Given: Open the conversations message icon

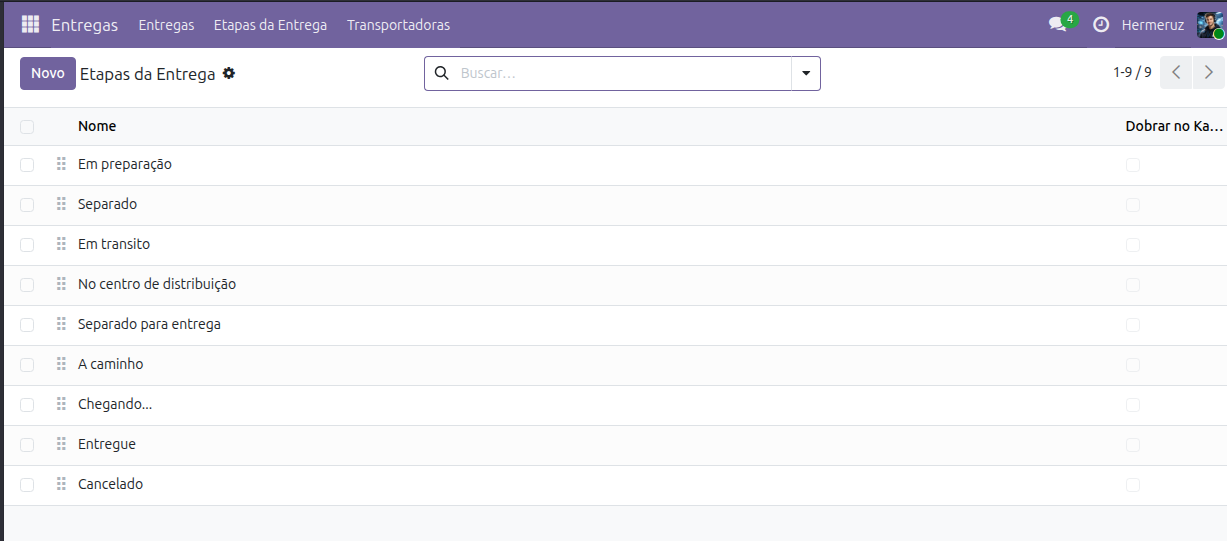Looking at the screenshot, I should (x=1057, y=24).
